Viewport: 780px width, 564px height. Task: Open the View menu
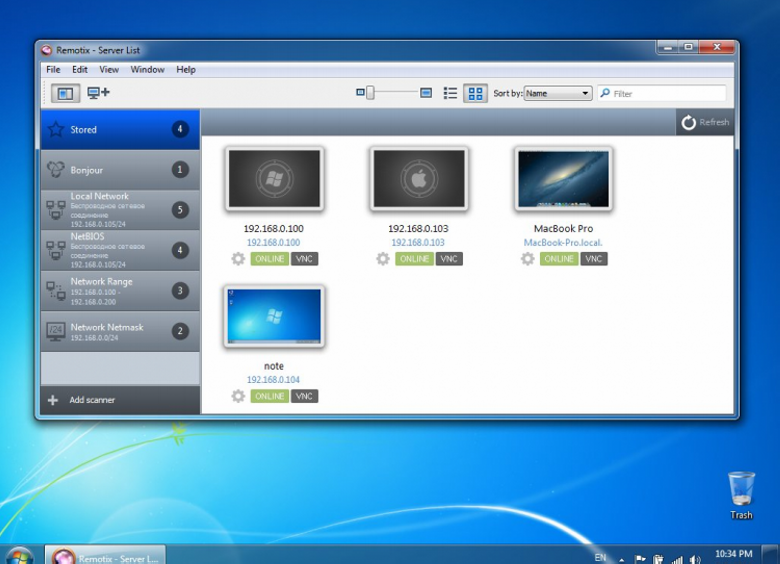[109, 70]
